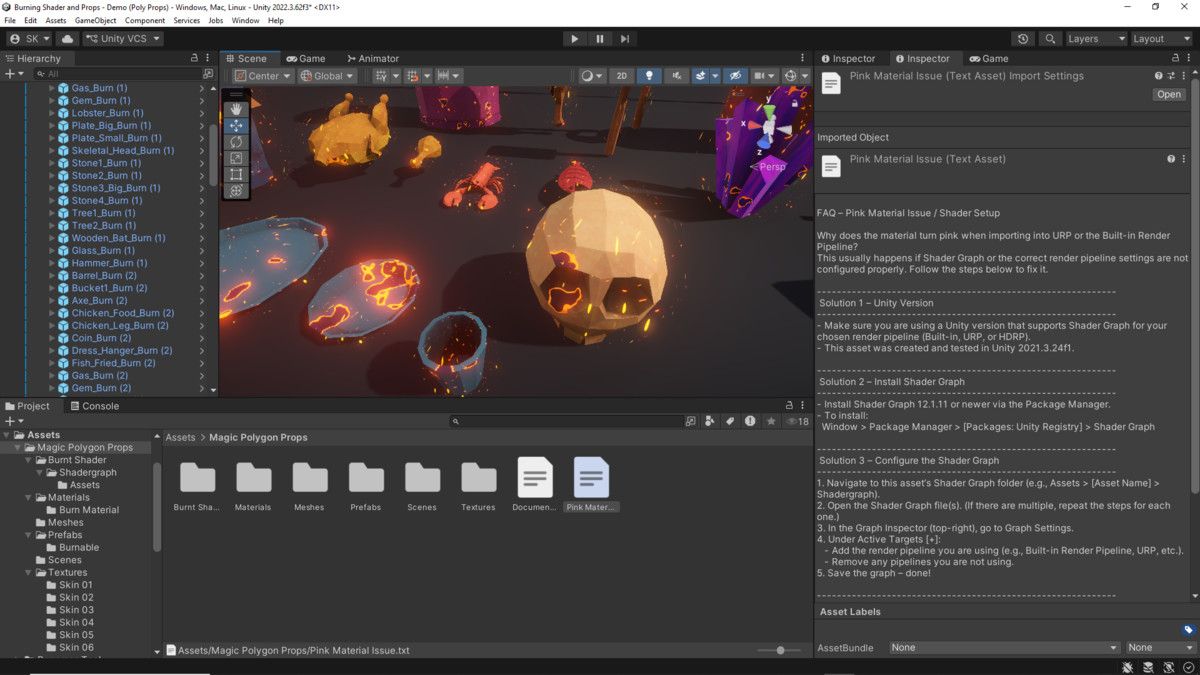The height and width of the screenshot is (675, 1200).
Task: Click the scene orientation gizmo
Action: 769,128
